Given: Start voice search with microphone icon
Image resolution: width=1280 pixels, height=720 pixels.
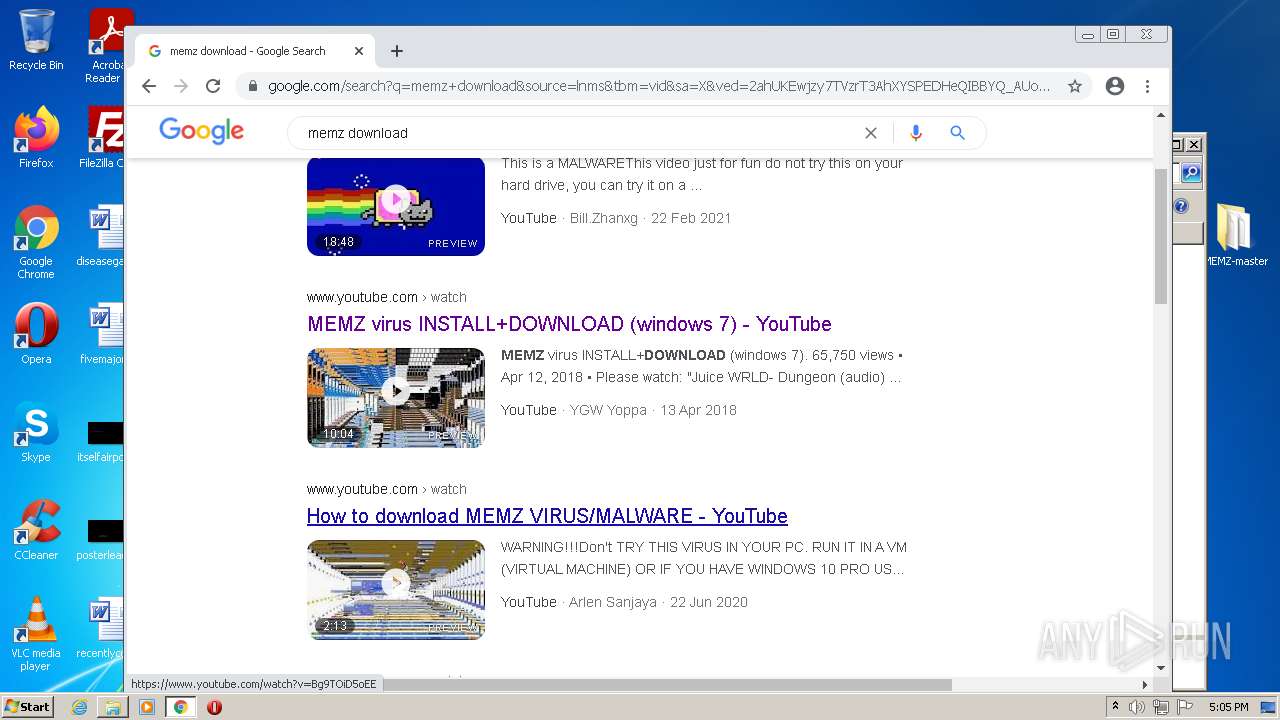Looking at the screenshot, I should pos(915,133).
